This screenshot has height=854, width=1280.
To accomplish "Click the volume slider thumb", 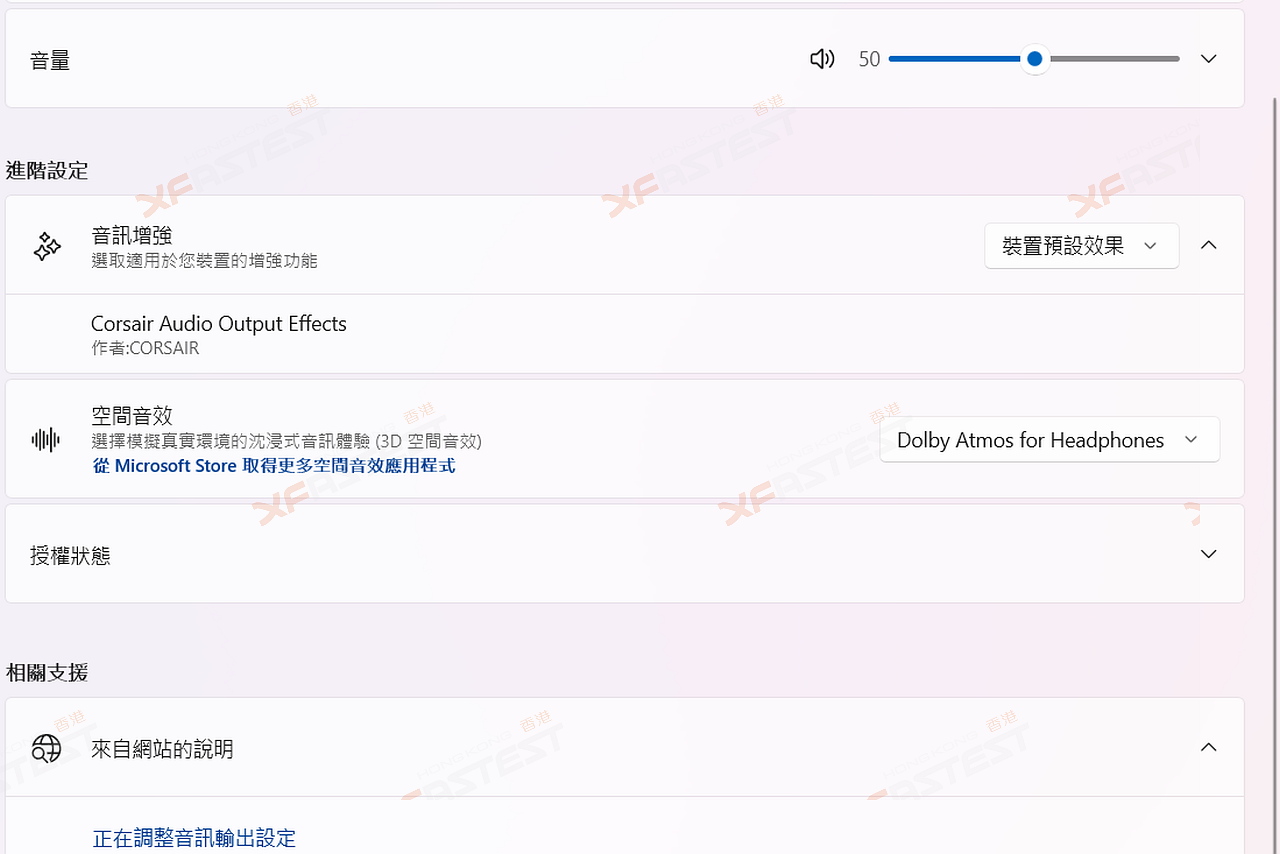I will pyautogui.click(x=1035, y=59).
